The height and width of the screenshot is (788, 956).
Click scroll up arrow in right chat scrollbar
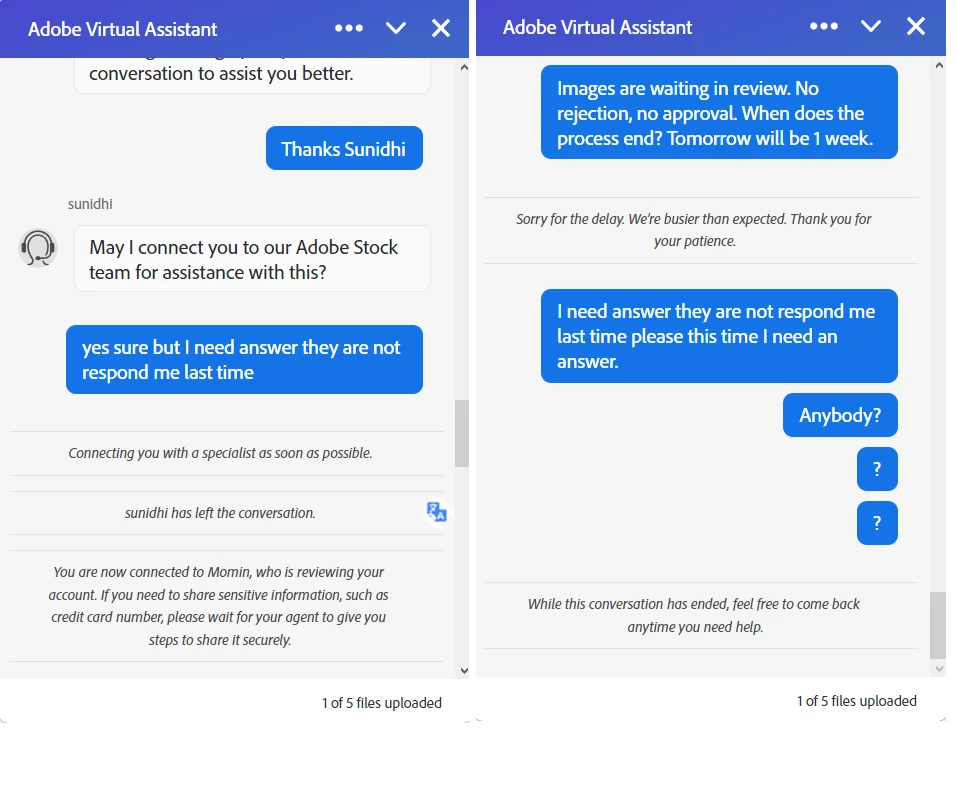pos(939,66)
